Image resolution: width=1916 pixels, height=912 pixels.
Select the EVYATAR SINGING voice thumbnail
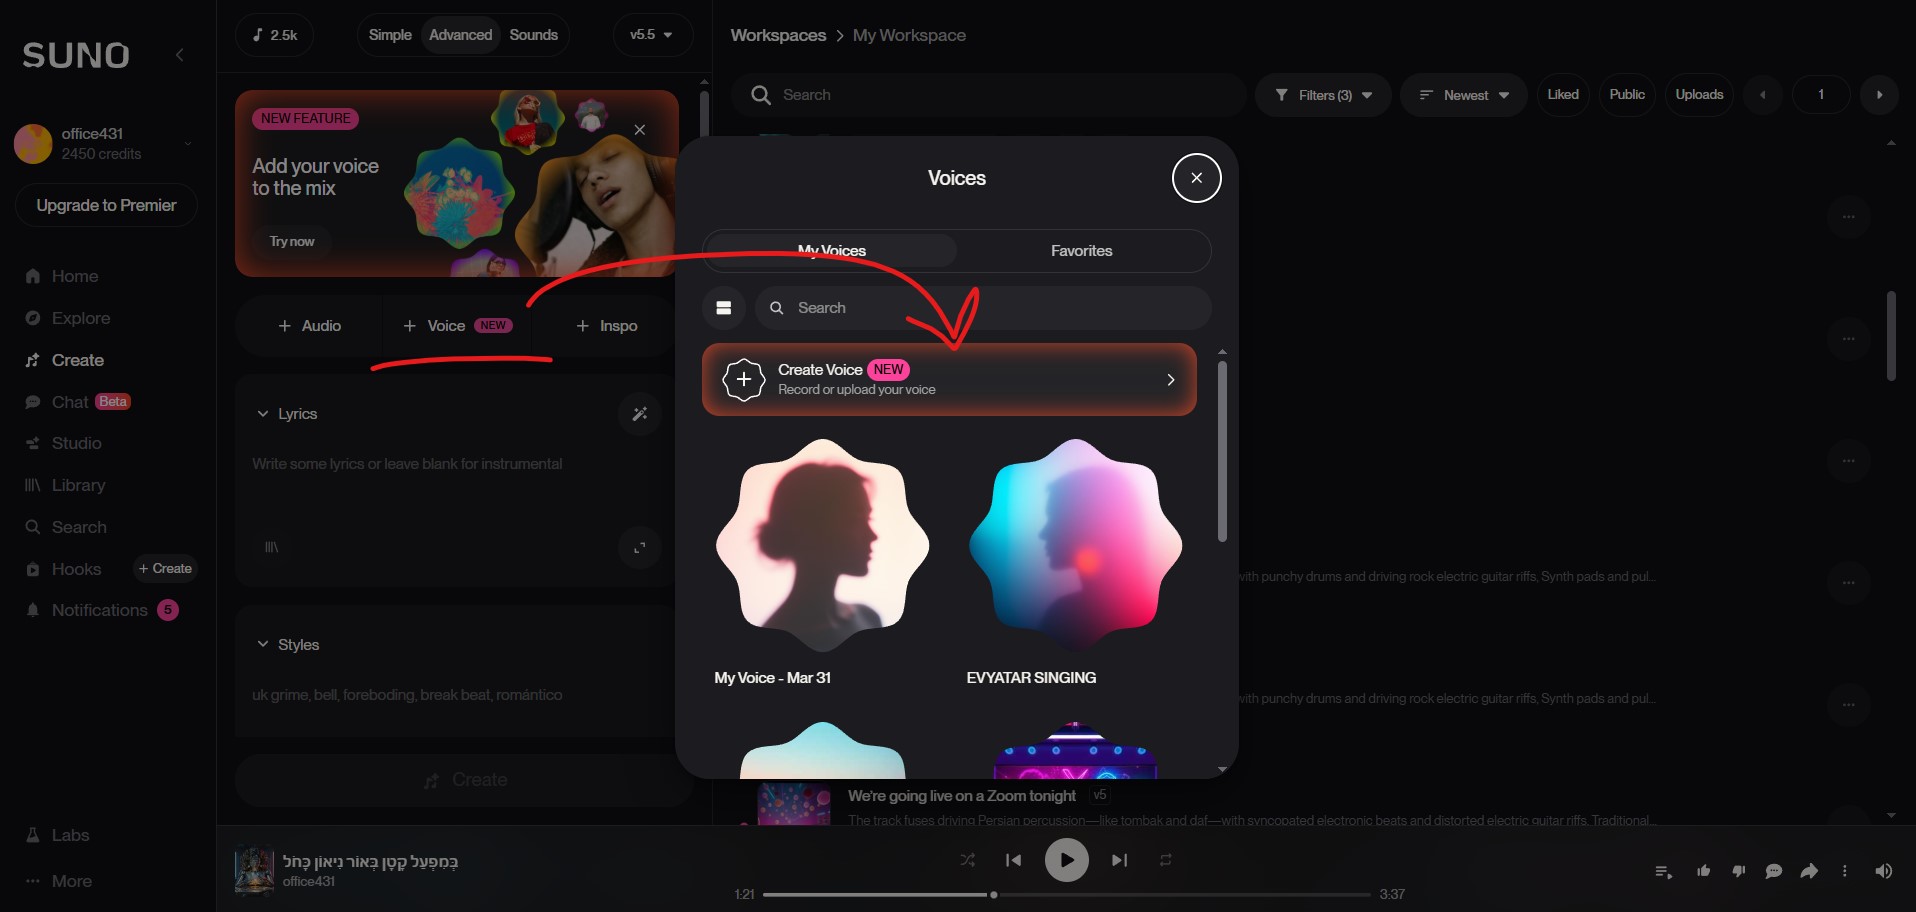1075,545
